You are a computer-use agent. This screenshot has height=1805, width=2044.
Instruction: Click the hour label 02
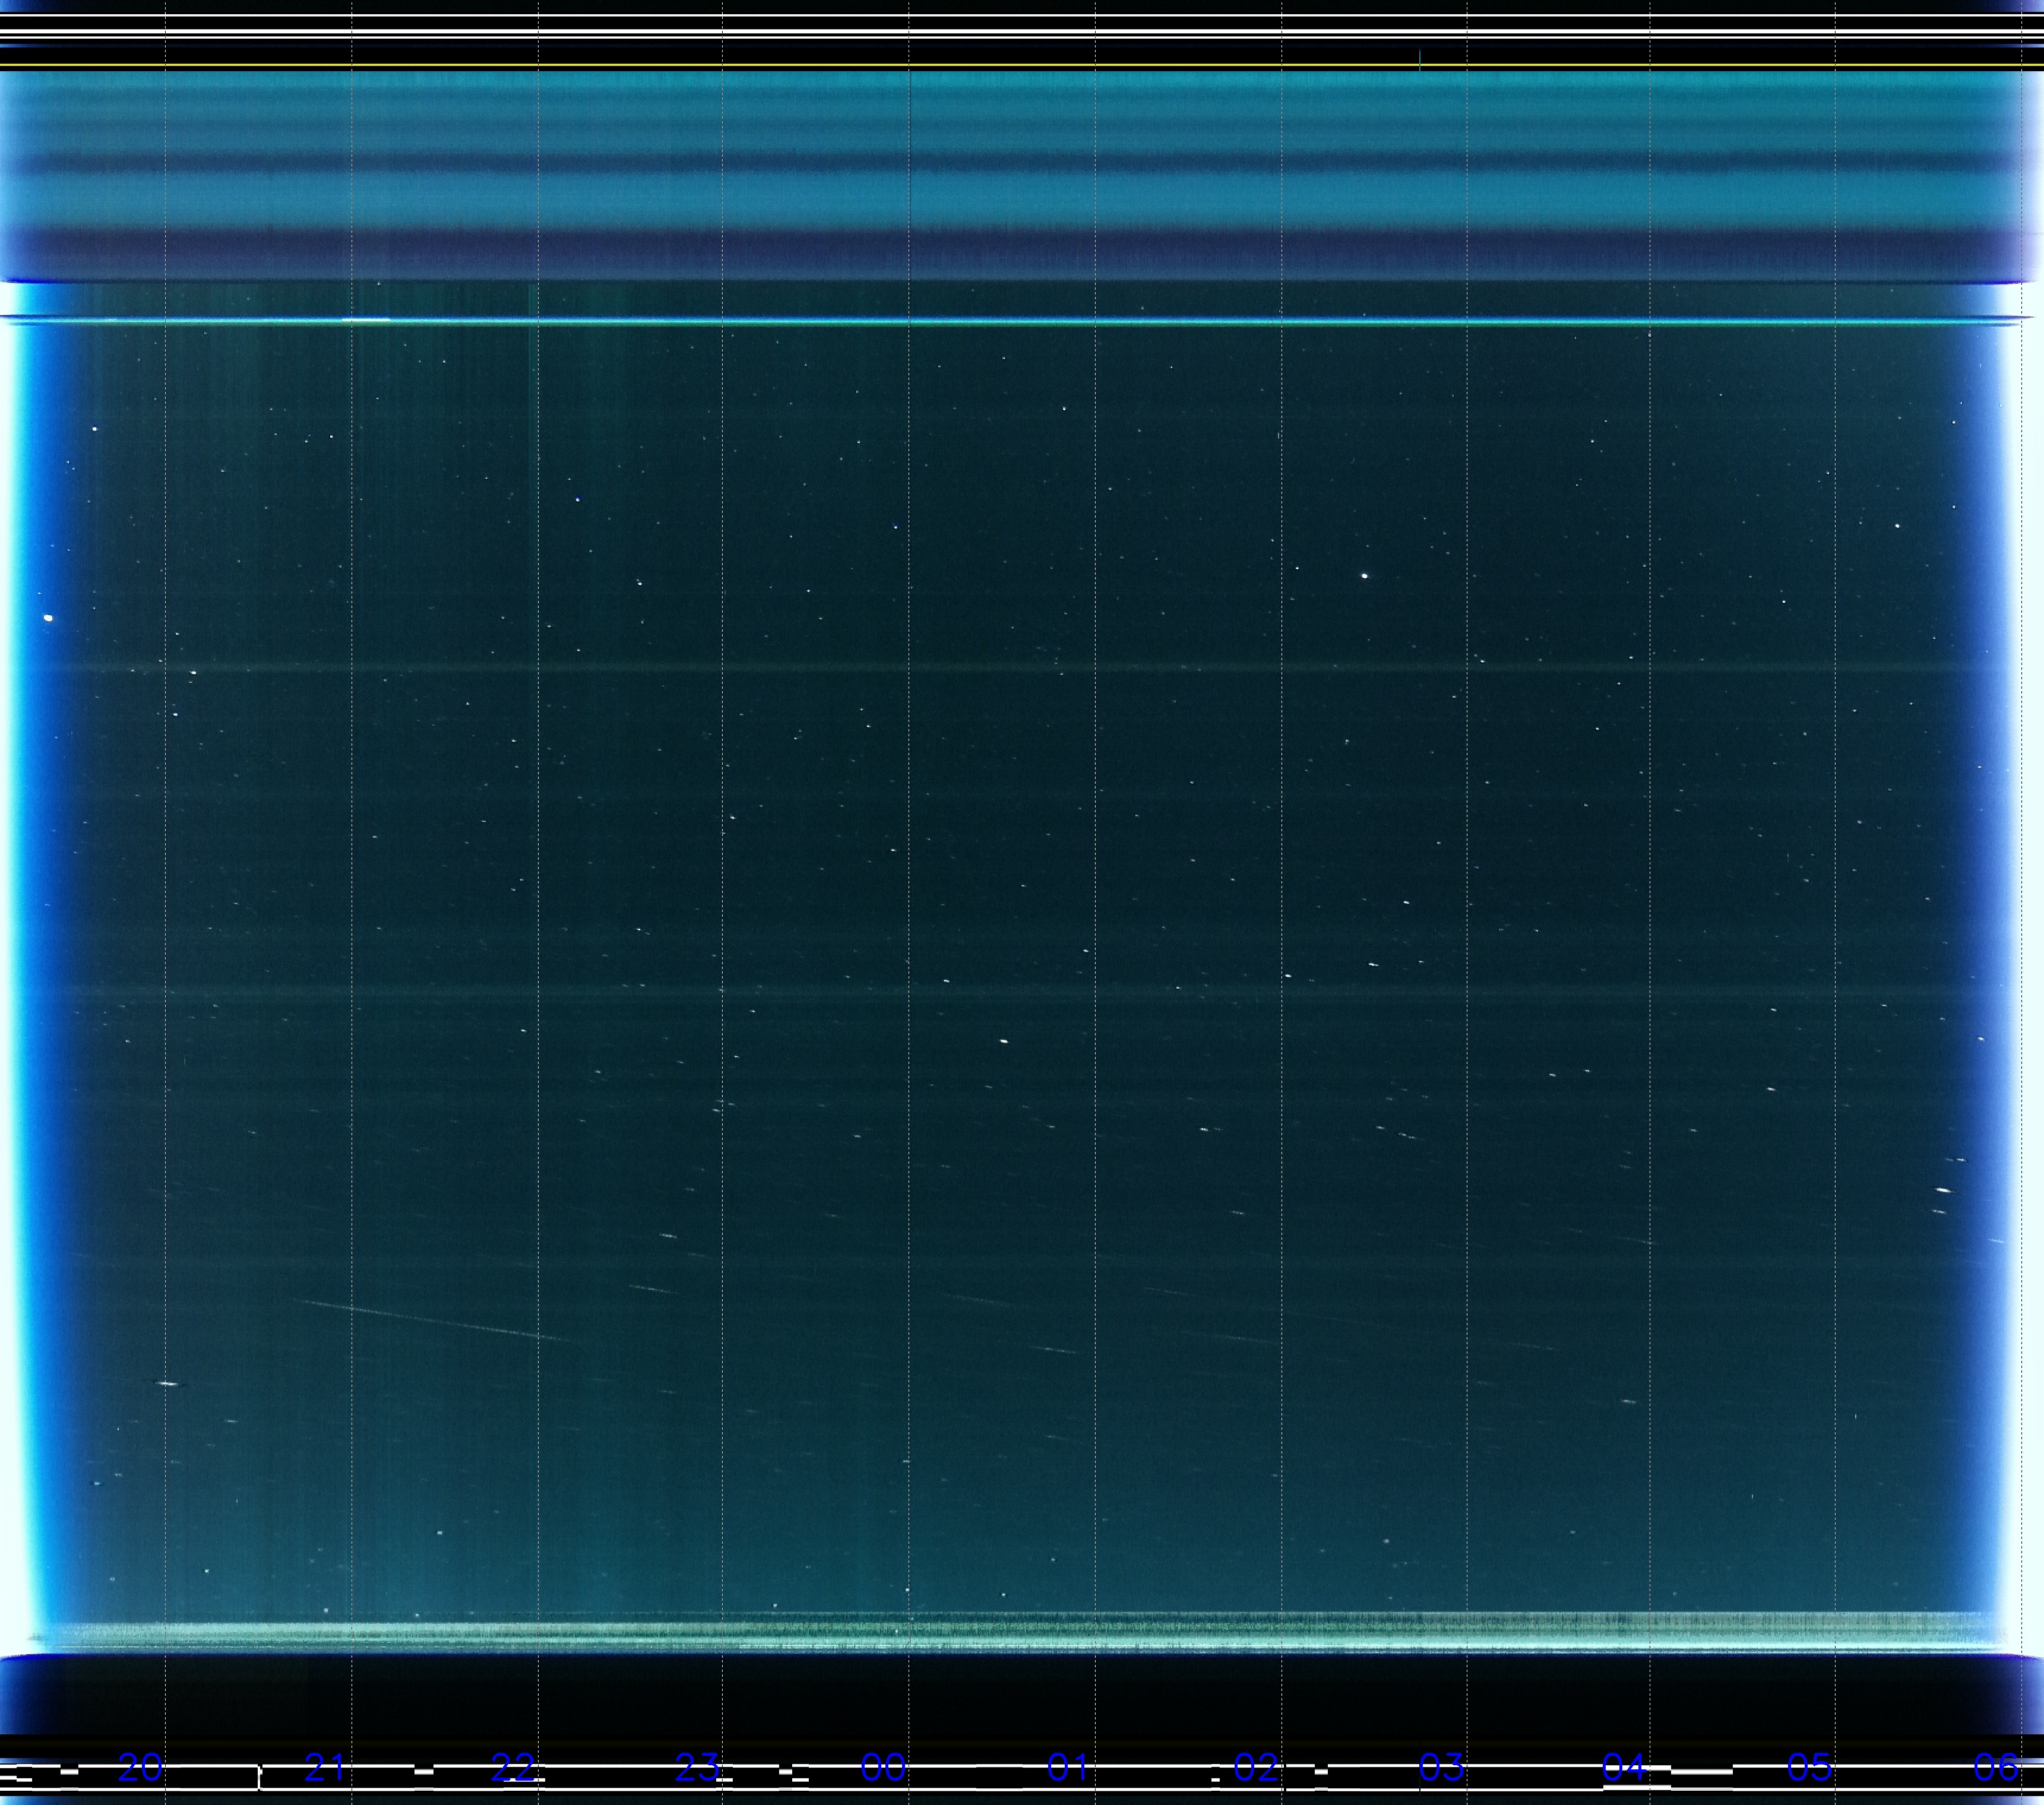click(1255, 1768)
